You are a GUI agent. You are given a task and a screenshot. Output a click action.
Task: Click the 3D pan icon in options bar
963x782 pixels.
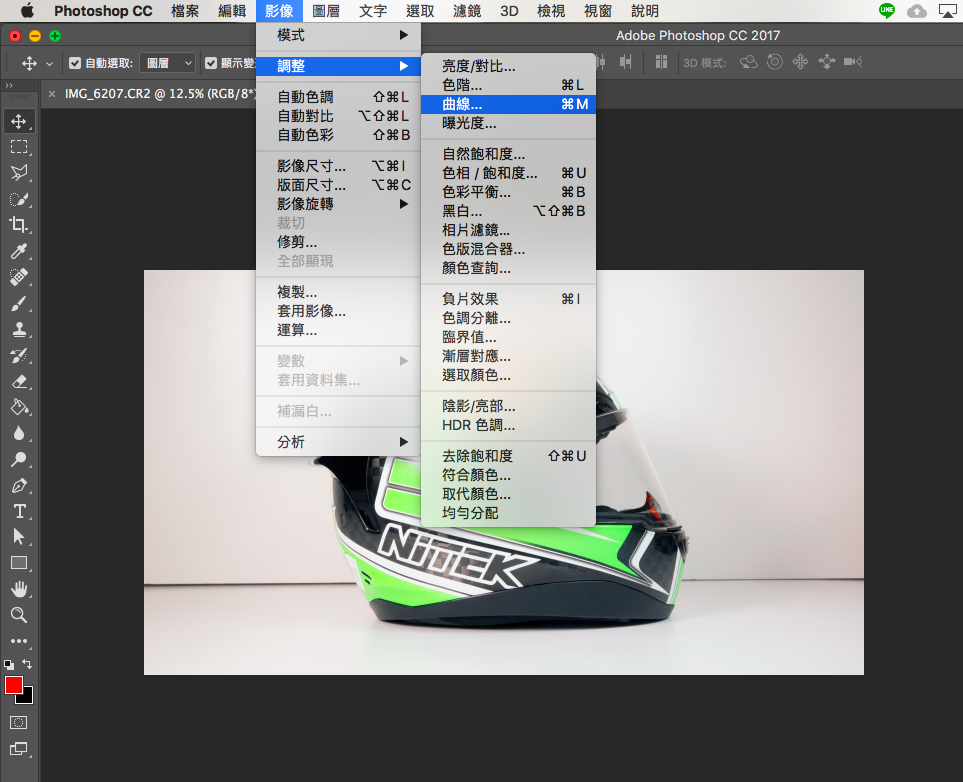(800, 61)
